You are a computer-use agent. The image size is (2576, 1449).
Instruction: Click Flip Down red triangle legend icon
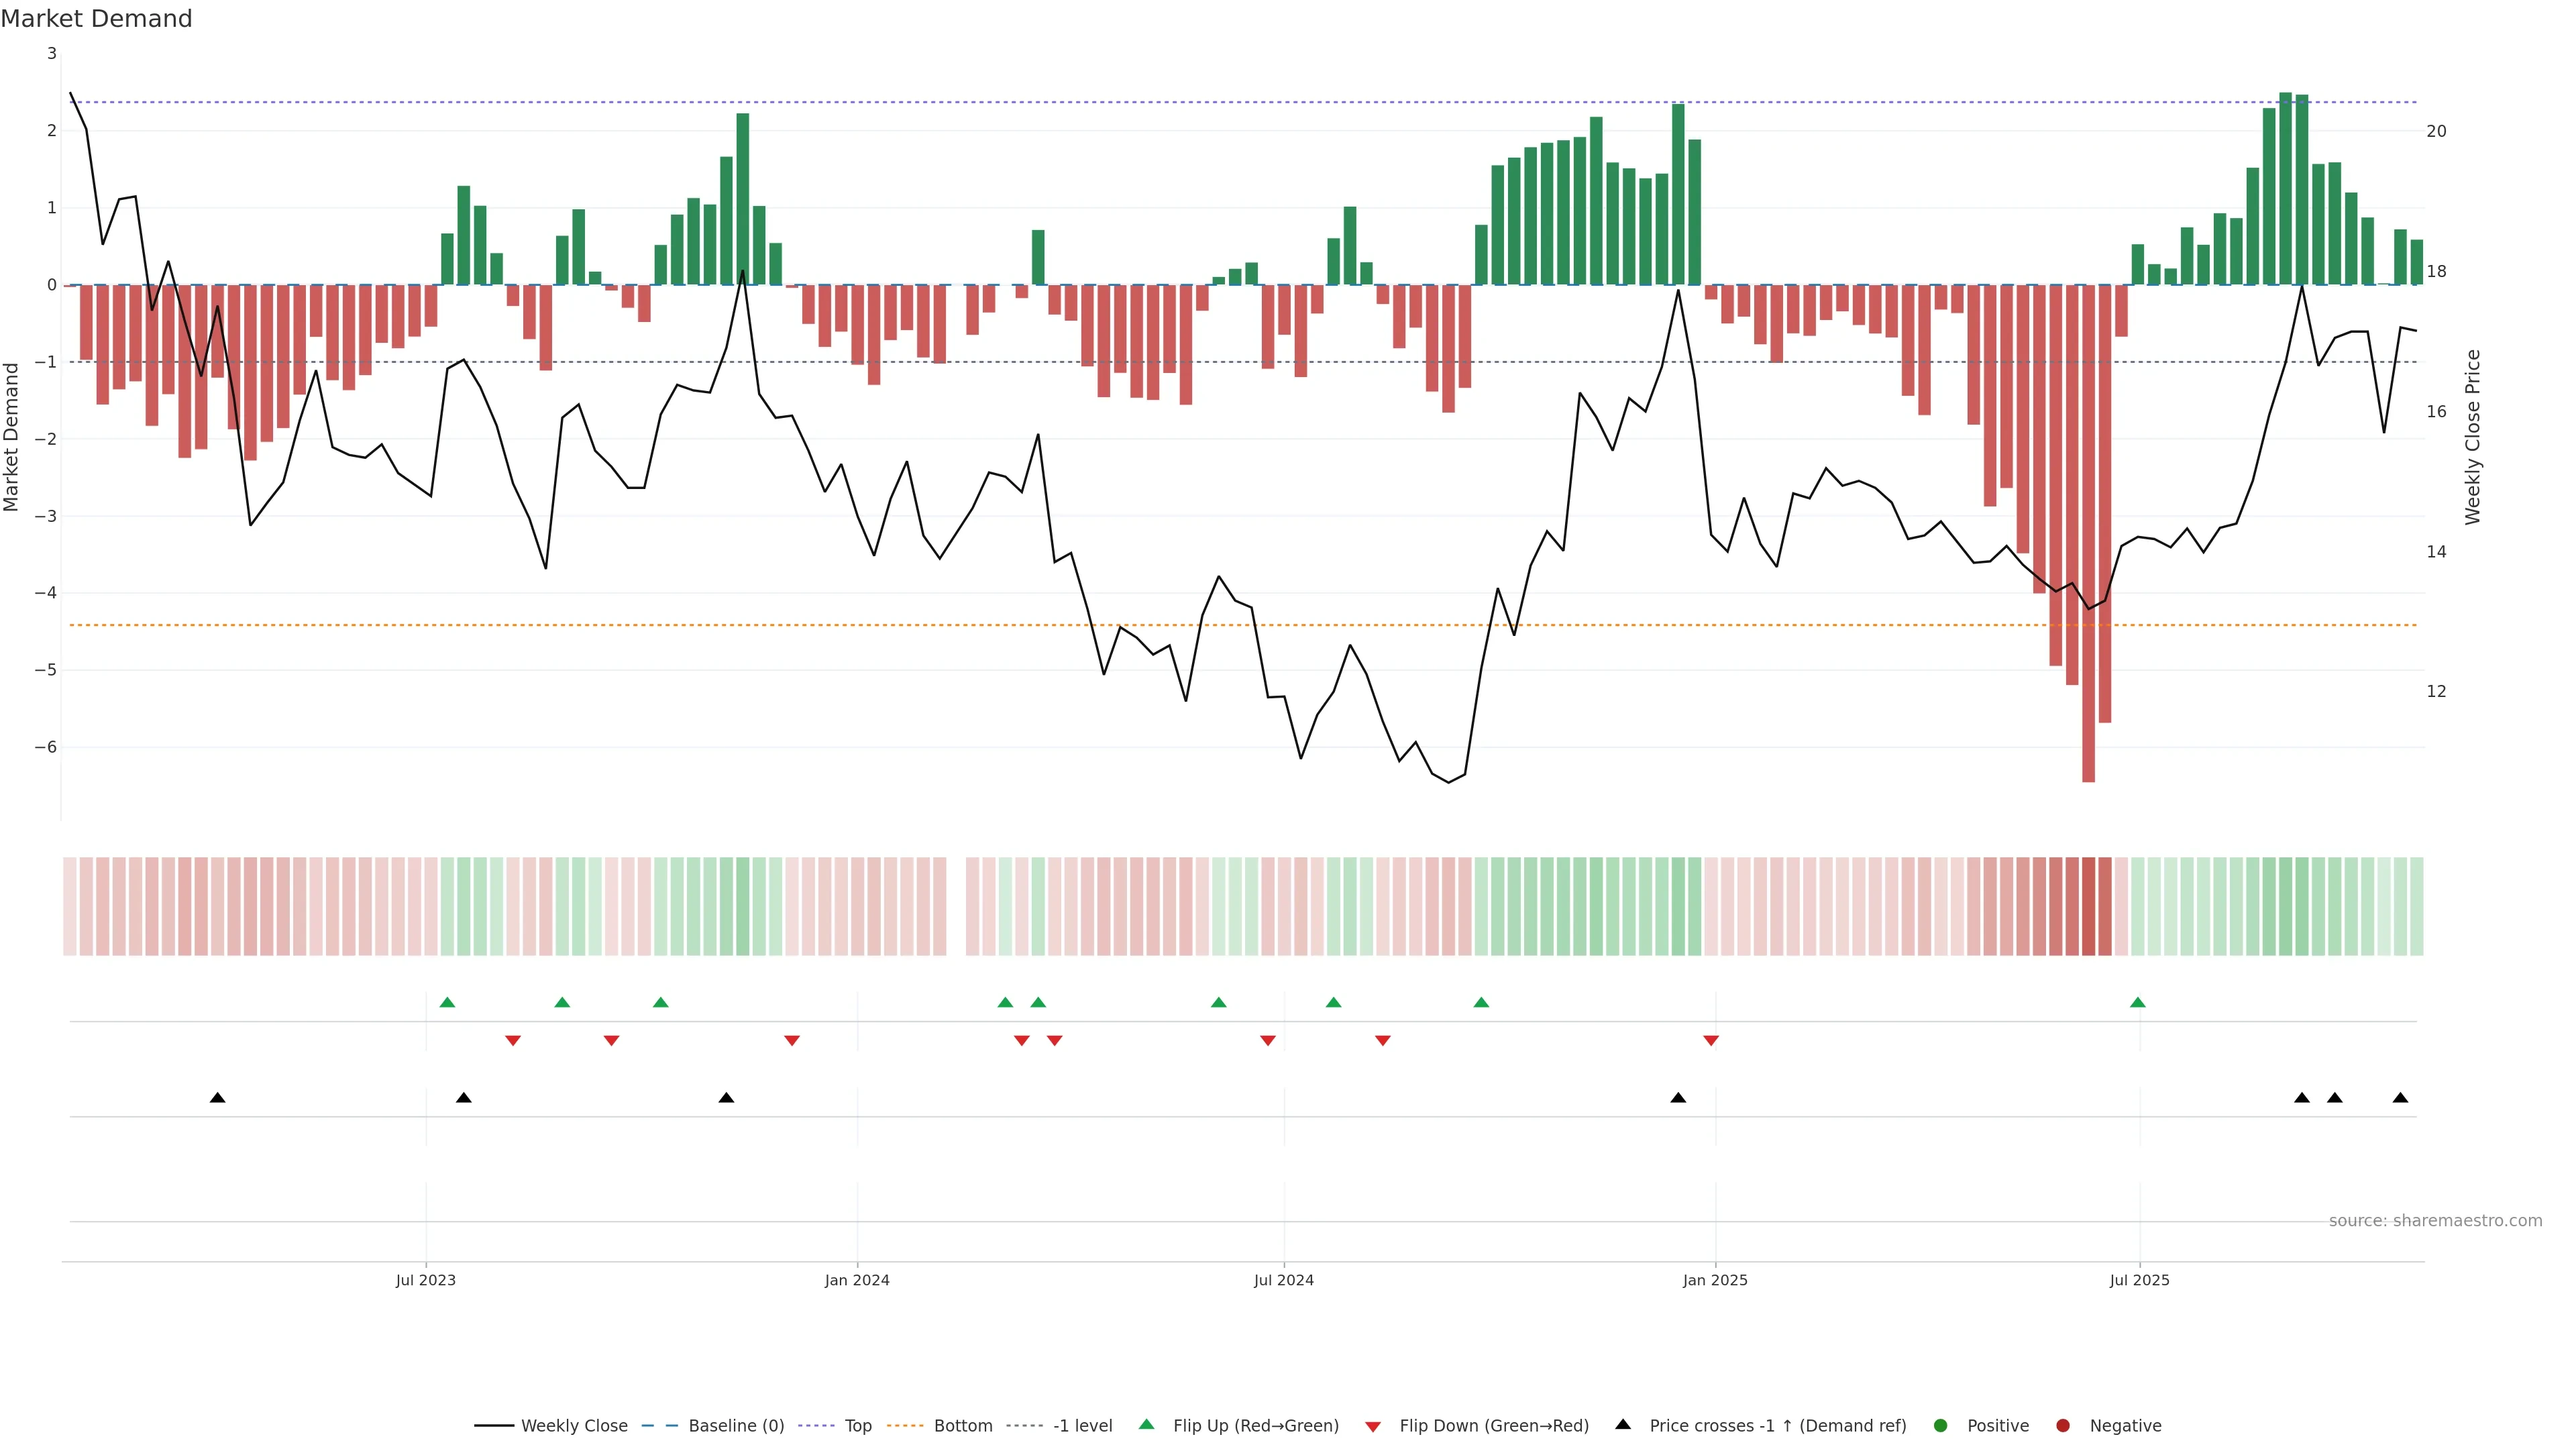[x=1373, y=1427]
